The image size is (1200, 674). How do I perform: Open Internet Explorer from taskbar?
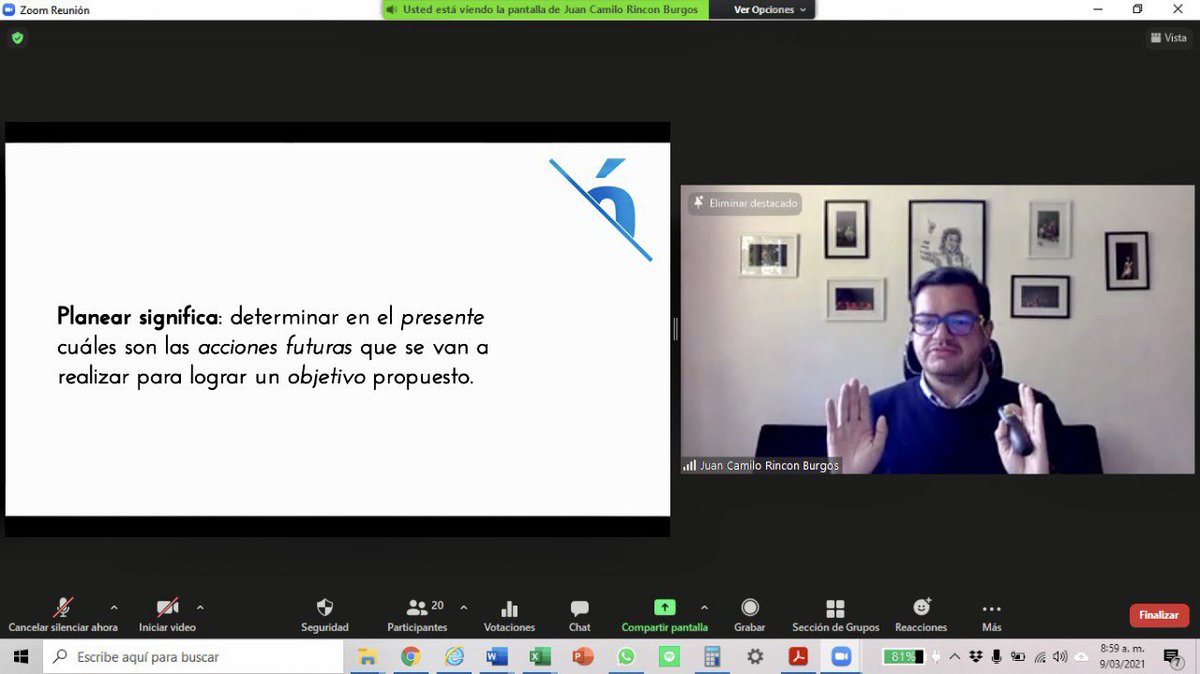coord(454,657)
